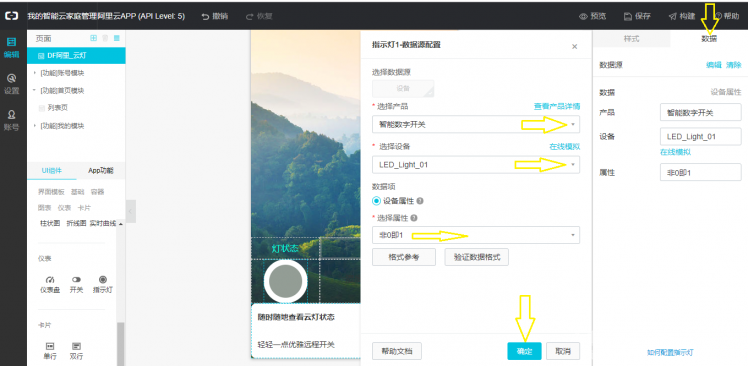Viewport: 748px width, 366px height.
Task: Open the 选择属性 dropdown 非0即1
Action: [476, 235]
